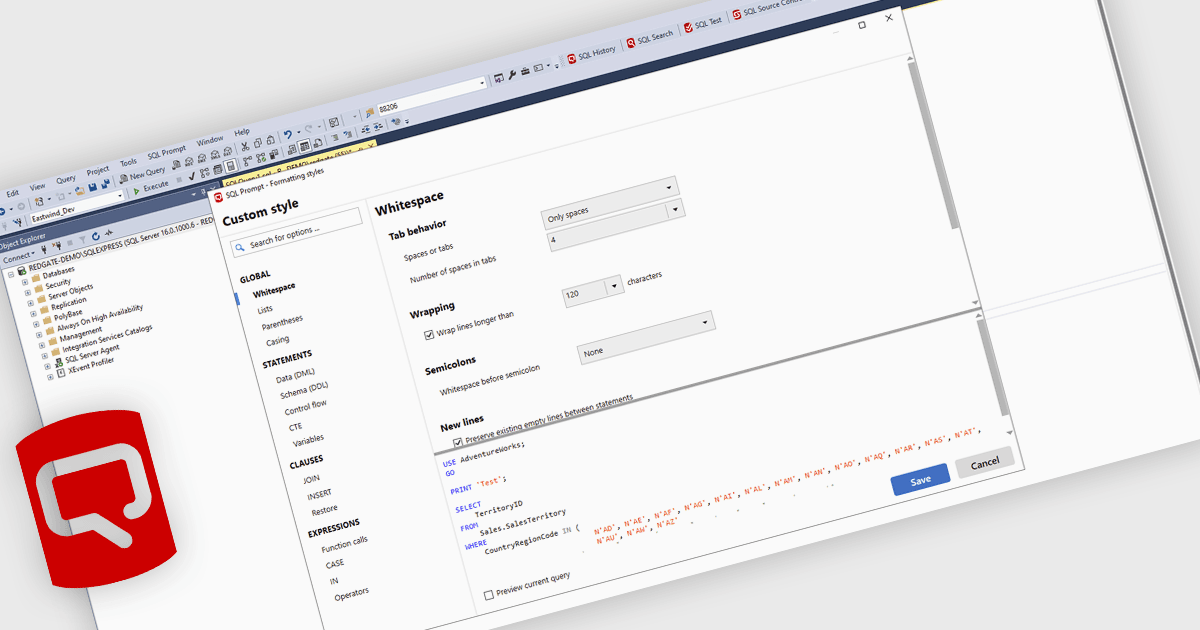Click the connect plug icon in Object Explorer

point(44,247)
